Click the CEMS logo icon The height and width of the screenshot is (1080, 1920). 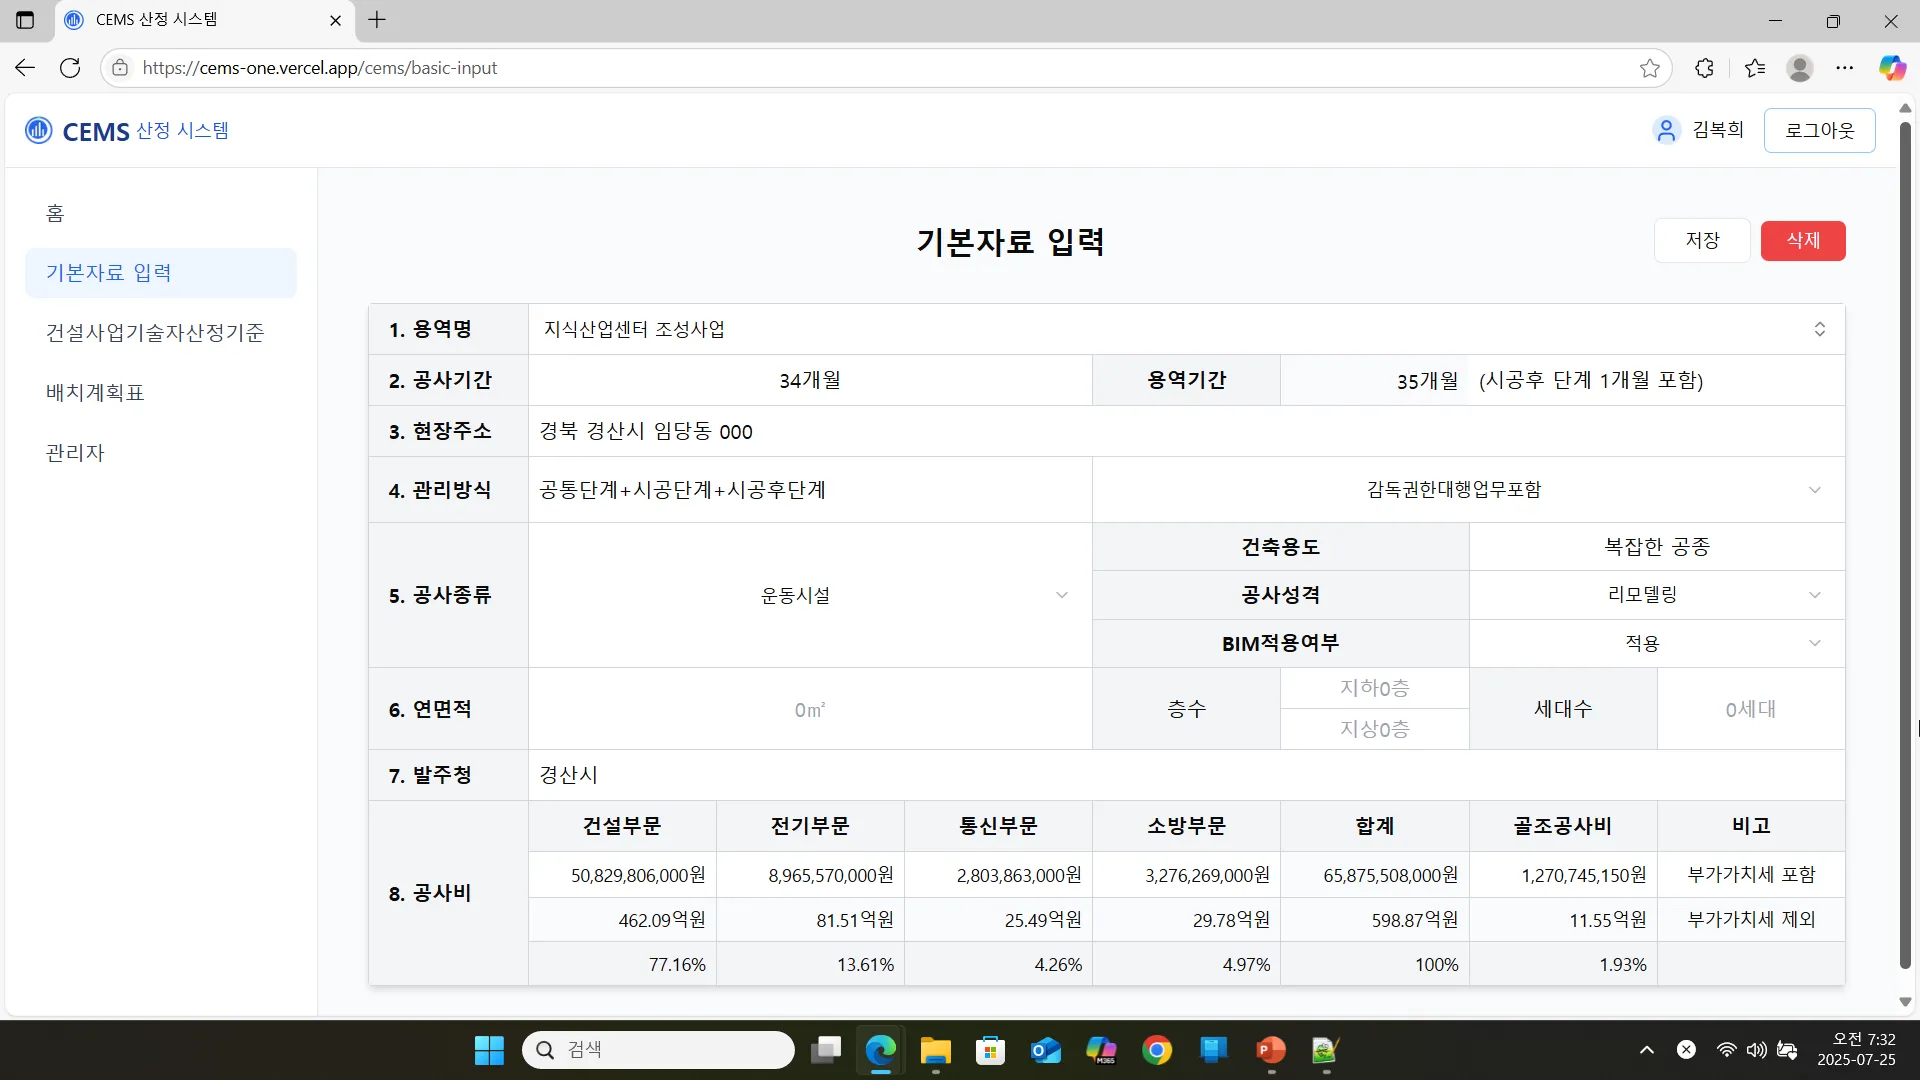38,130
